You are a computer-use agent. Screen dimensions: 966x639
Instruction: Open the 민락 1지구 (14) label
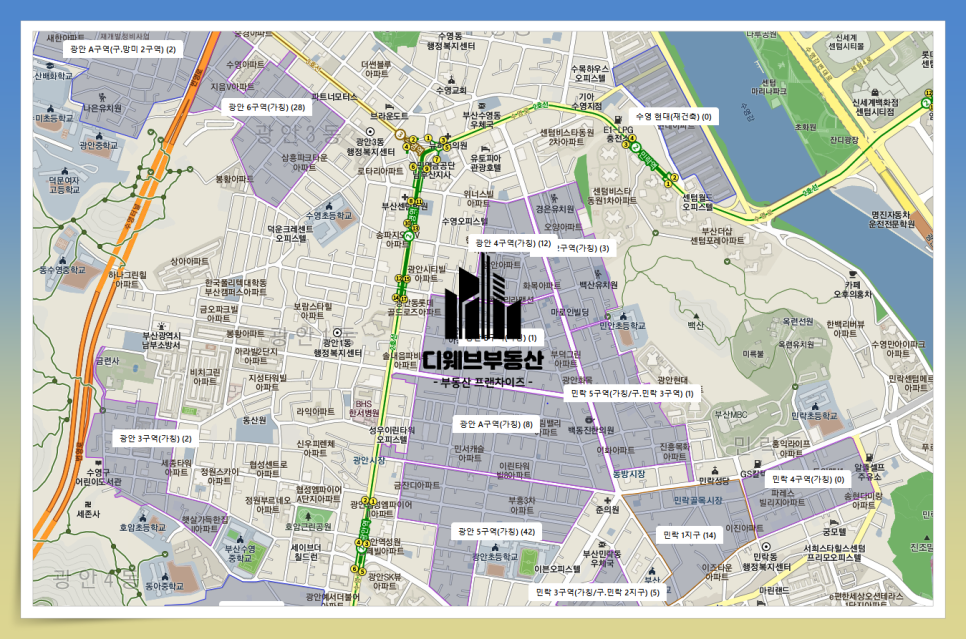[x=689, y=535]
